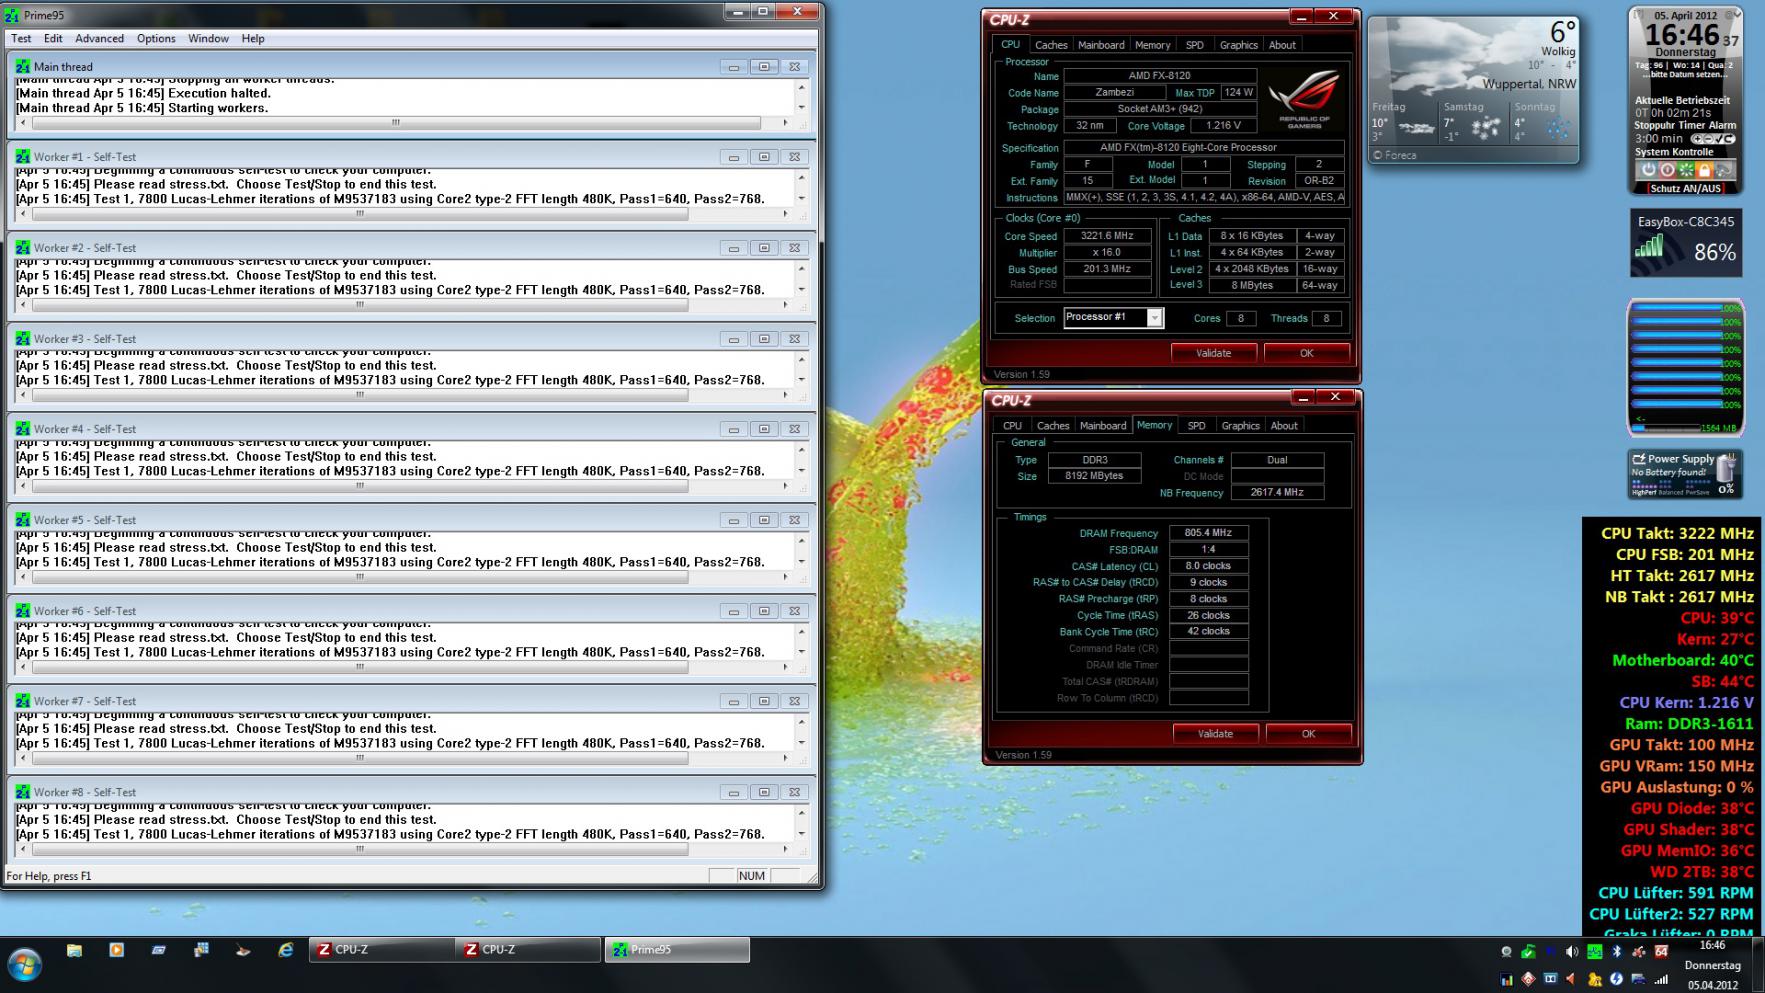Open Internet Explorer from the taskbar
The width and height of the screenshot is (1765, 993).
(286, 950)
